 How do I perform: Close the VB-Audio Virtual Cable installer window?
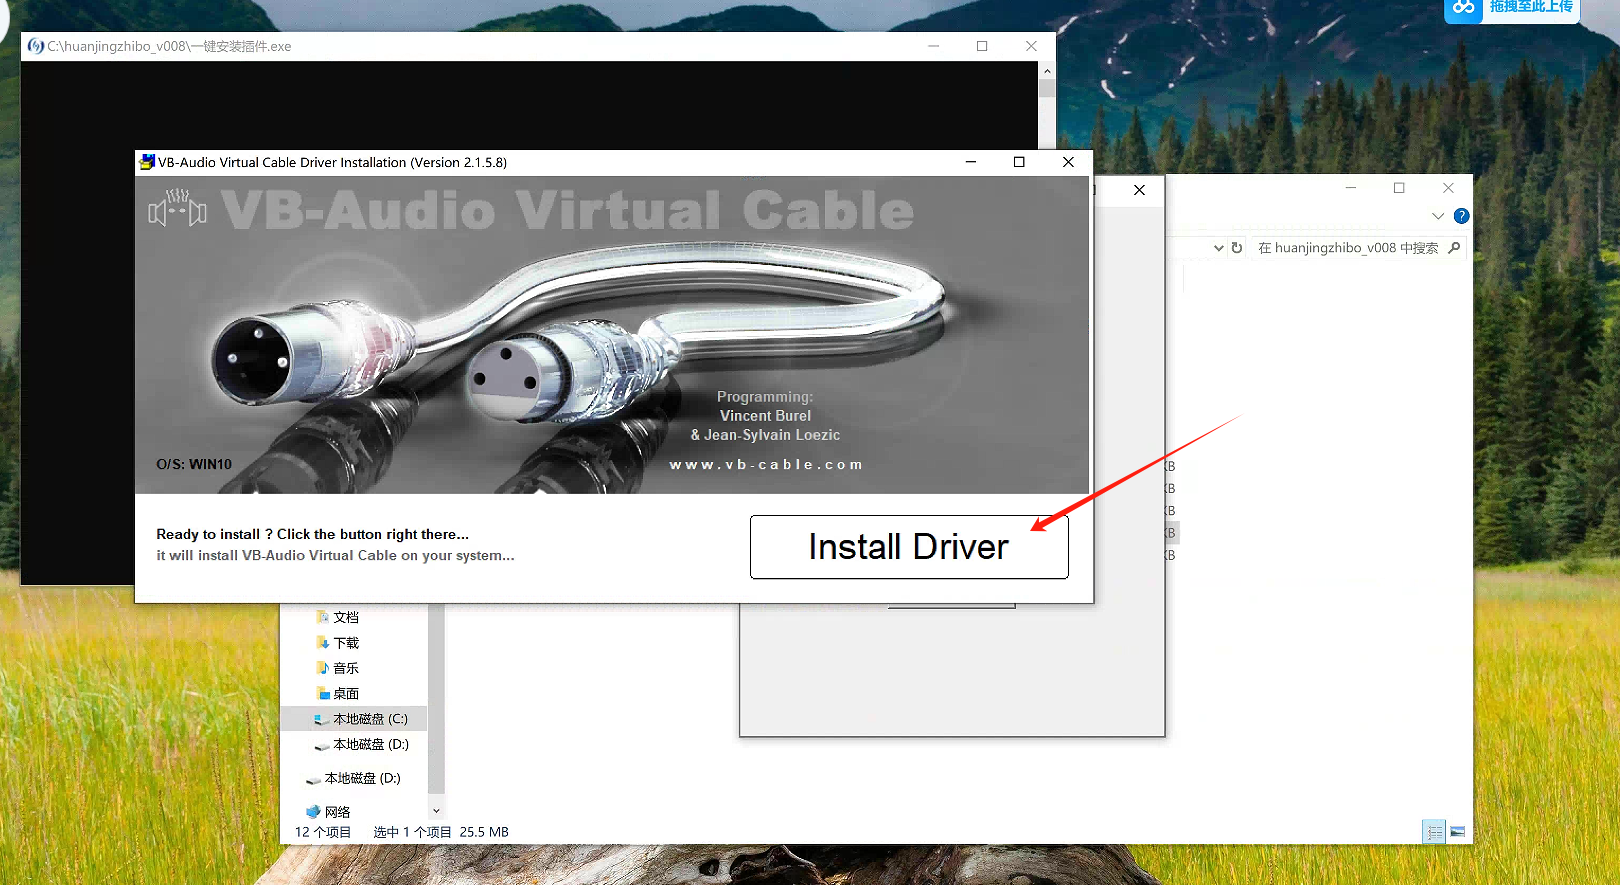pos(1068,162)
